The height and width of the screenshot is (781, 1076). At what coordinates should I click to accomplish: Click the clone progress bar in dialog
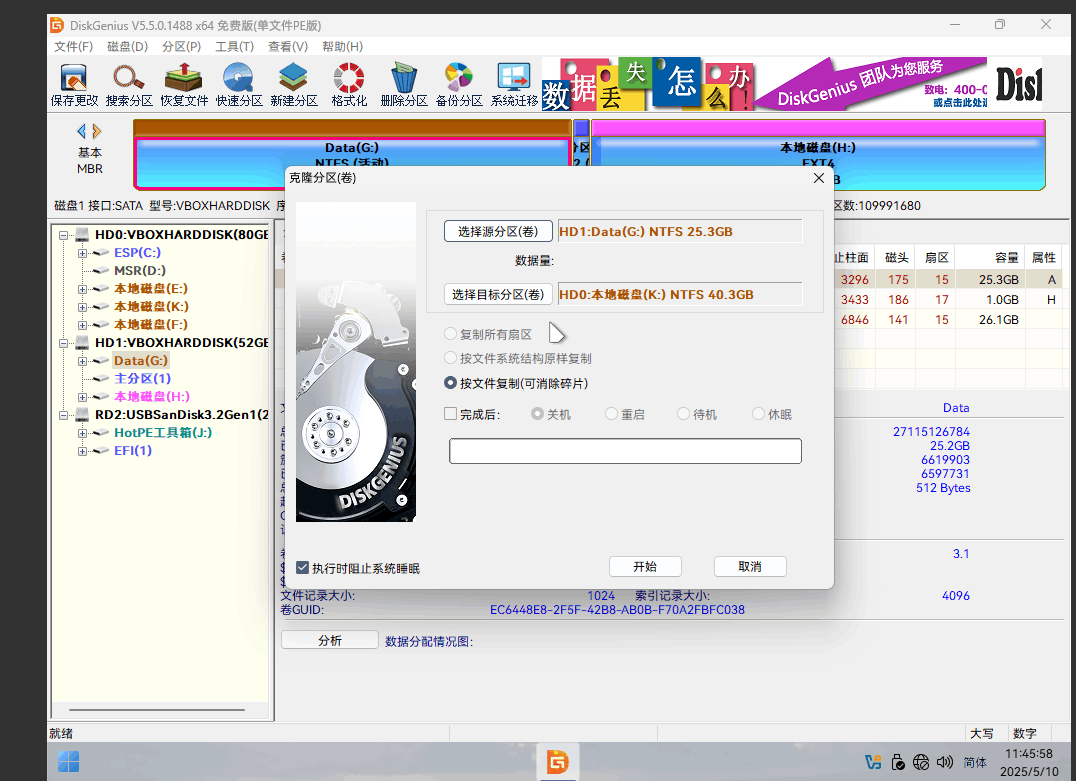pyautogui.click(x=625, y=451)
